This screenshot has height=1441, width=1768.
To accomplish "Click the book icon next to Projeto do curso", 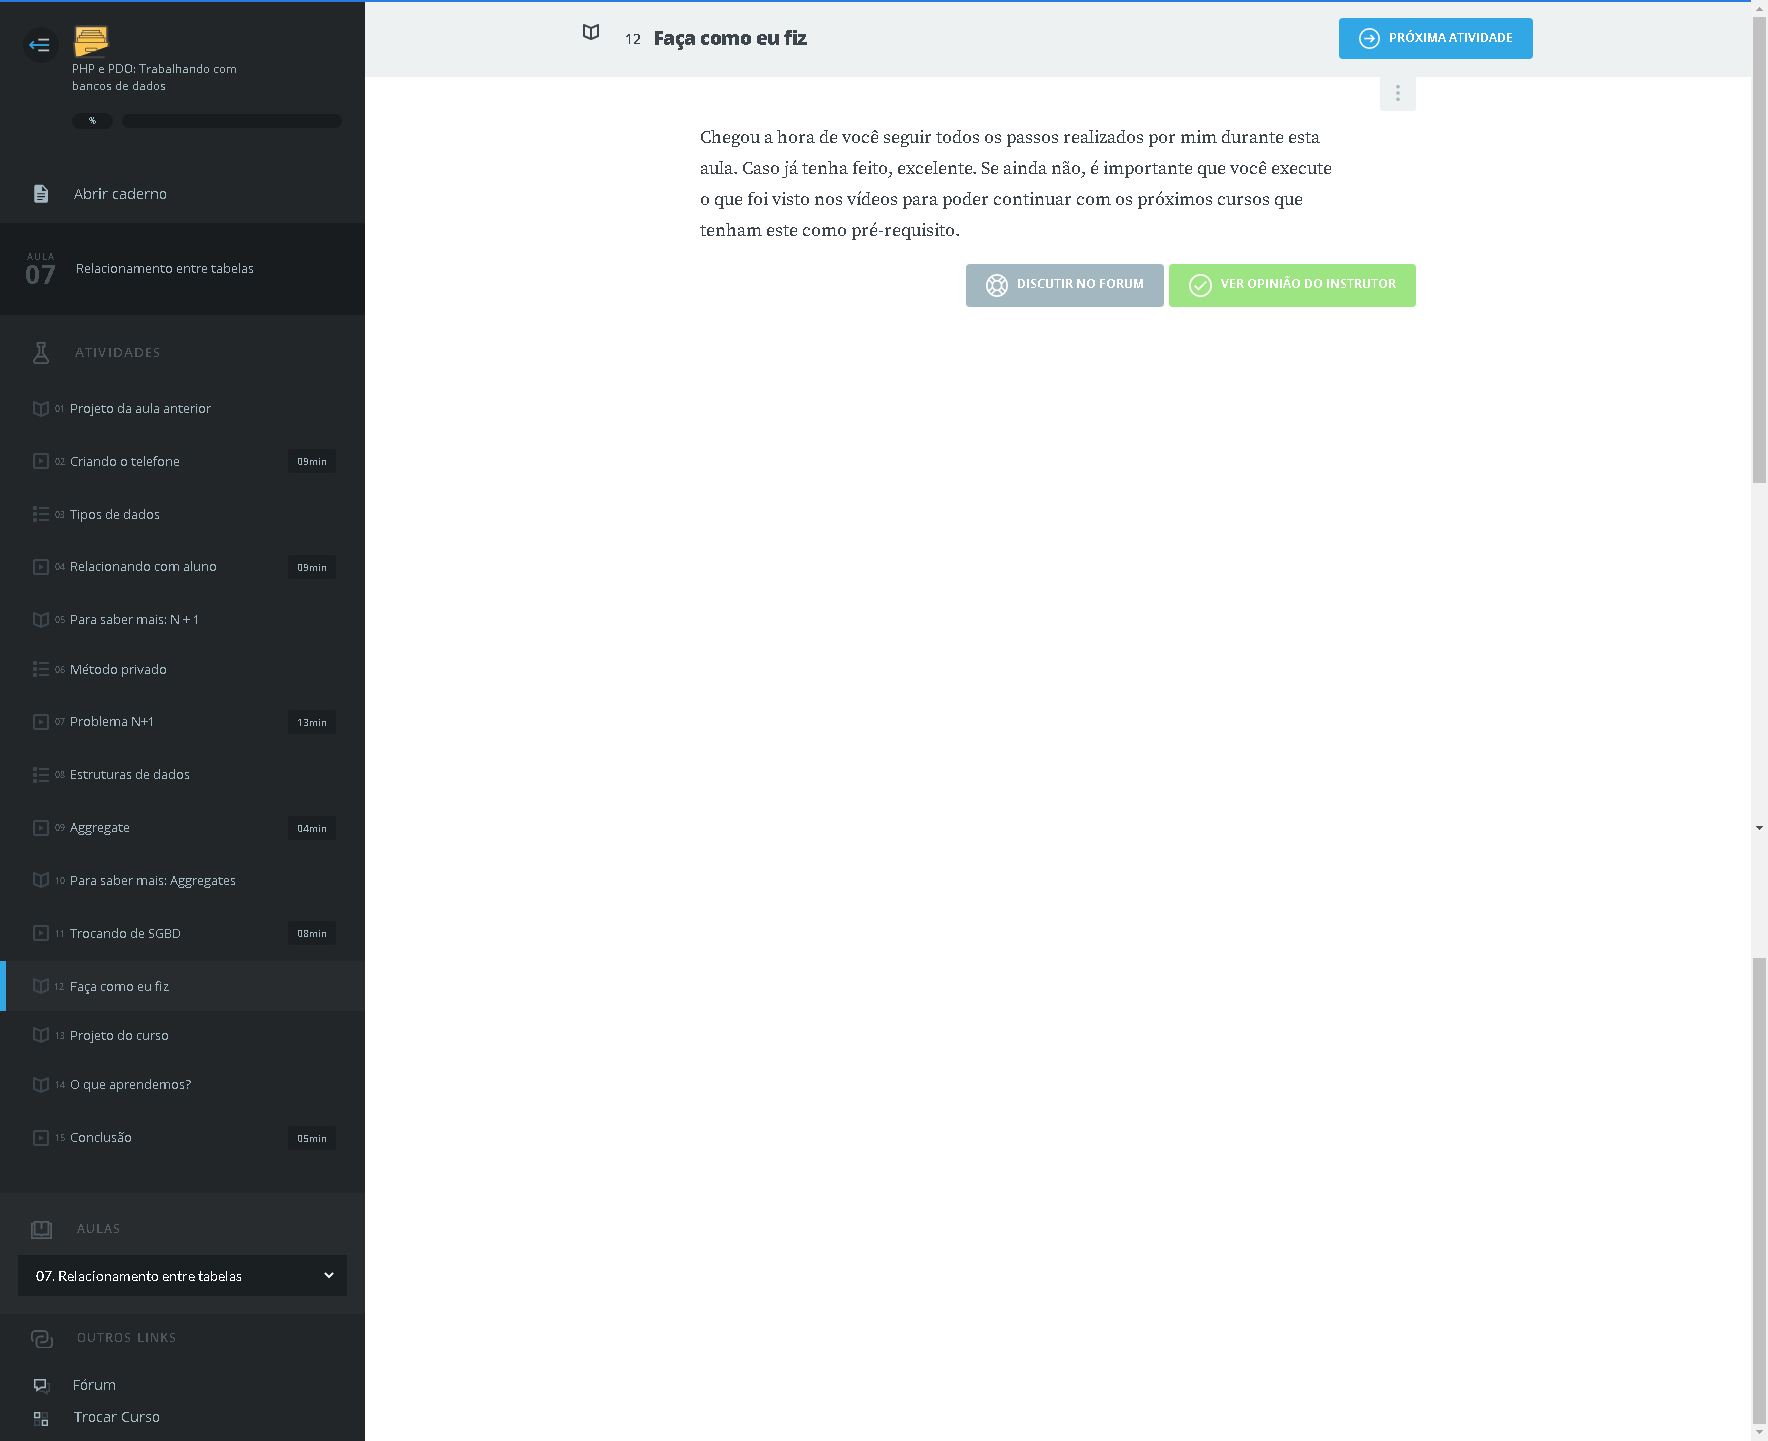I will [41, 1035].
